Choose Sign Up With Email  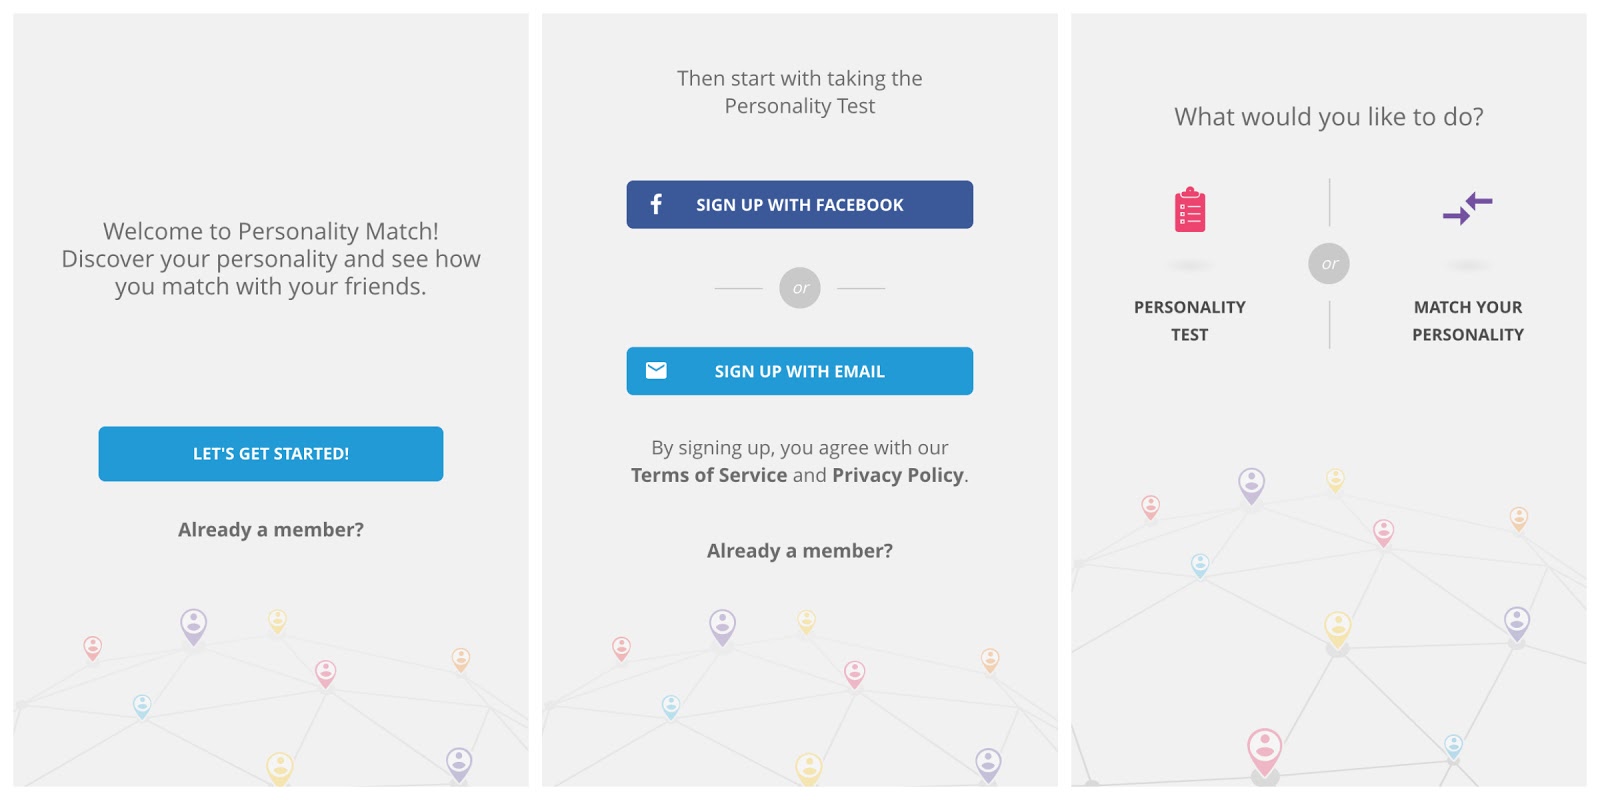799,371
